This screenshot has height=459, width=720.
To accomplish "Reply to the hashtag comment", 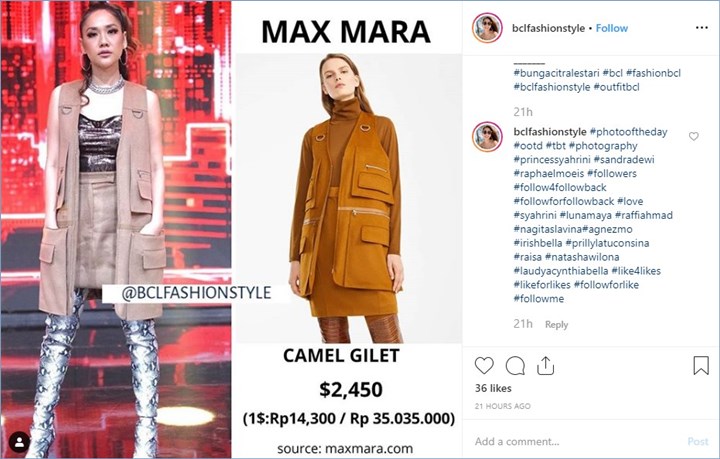I will click(557, 325).
